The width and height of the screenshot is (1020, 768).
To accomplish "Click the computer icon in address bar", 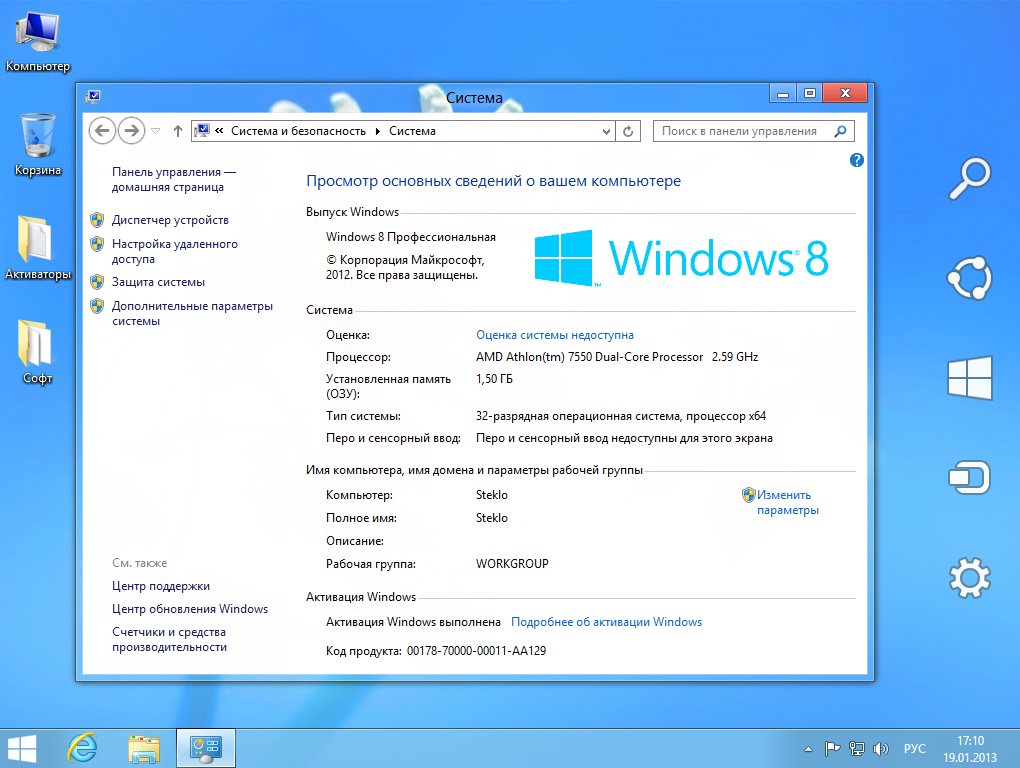I will tap(202, 131).
